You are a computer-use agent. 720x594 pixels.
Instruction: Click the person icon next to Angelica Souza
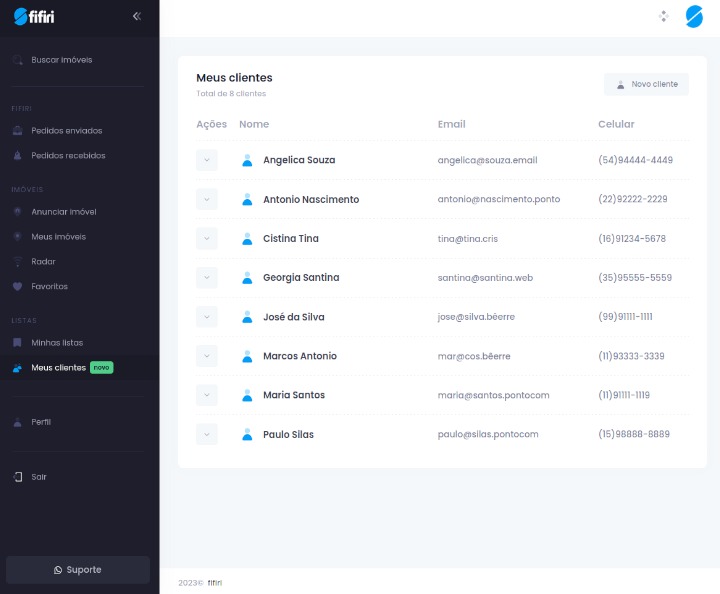pyautogui.click(x=247, y=160)
